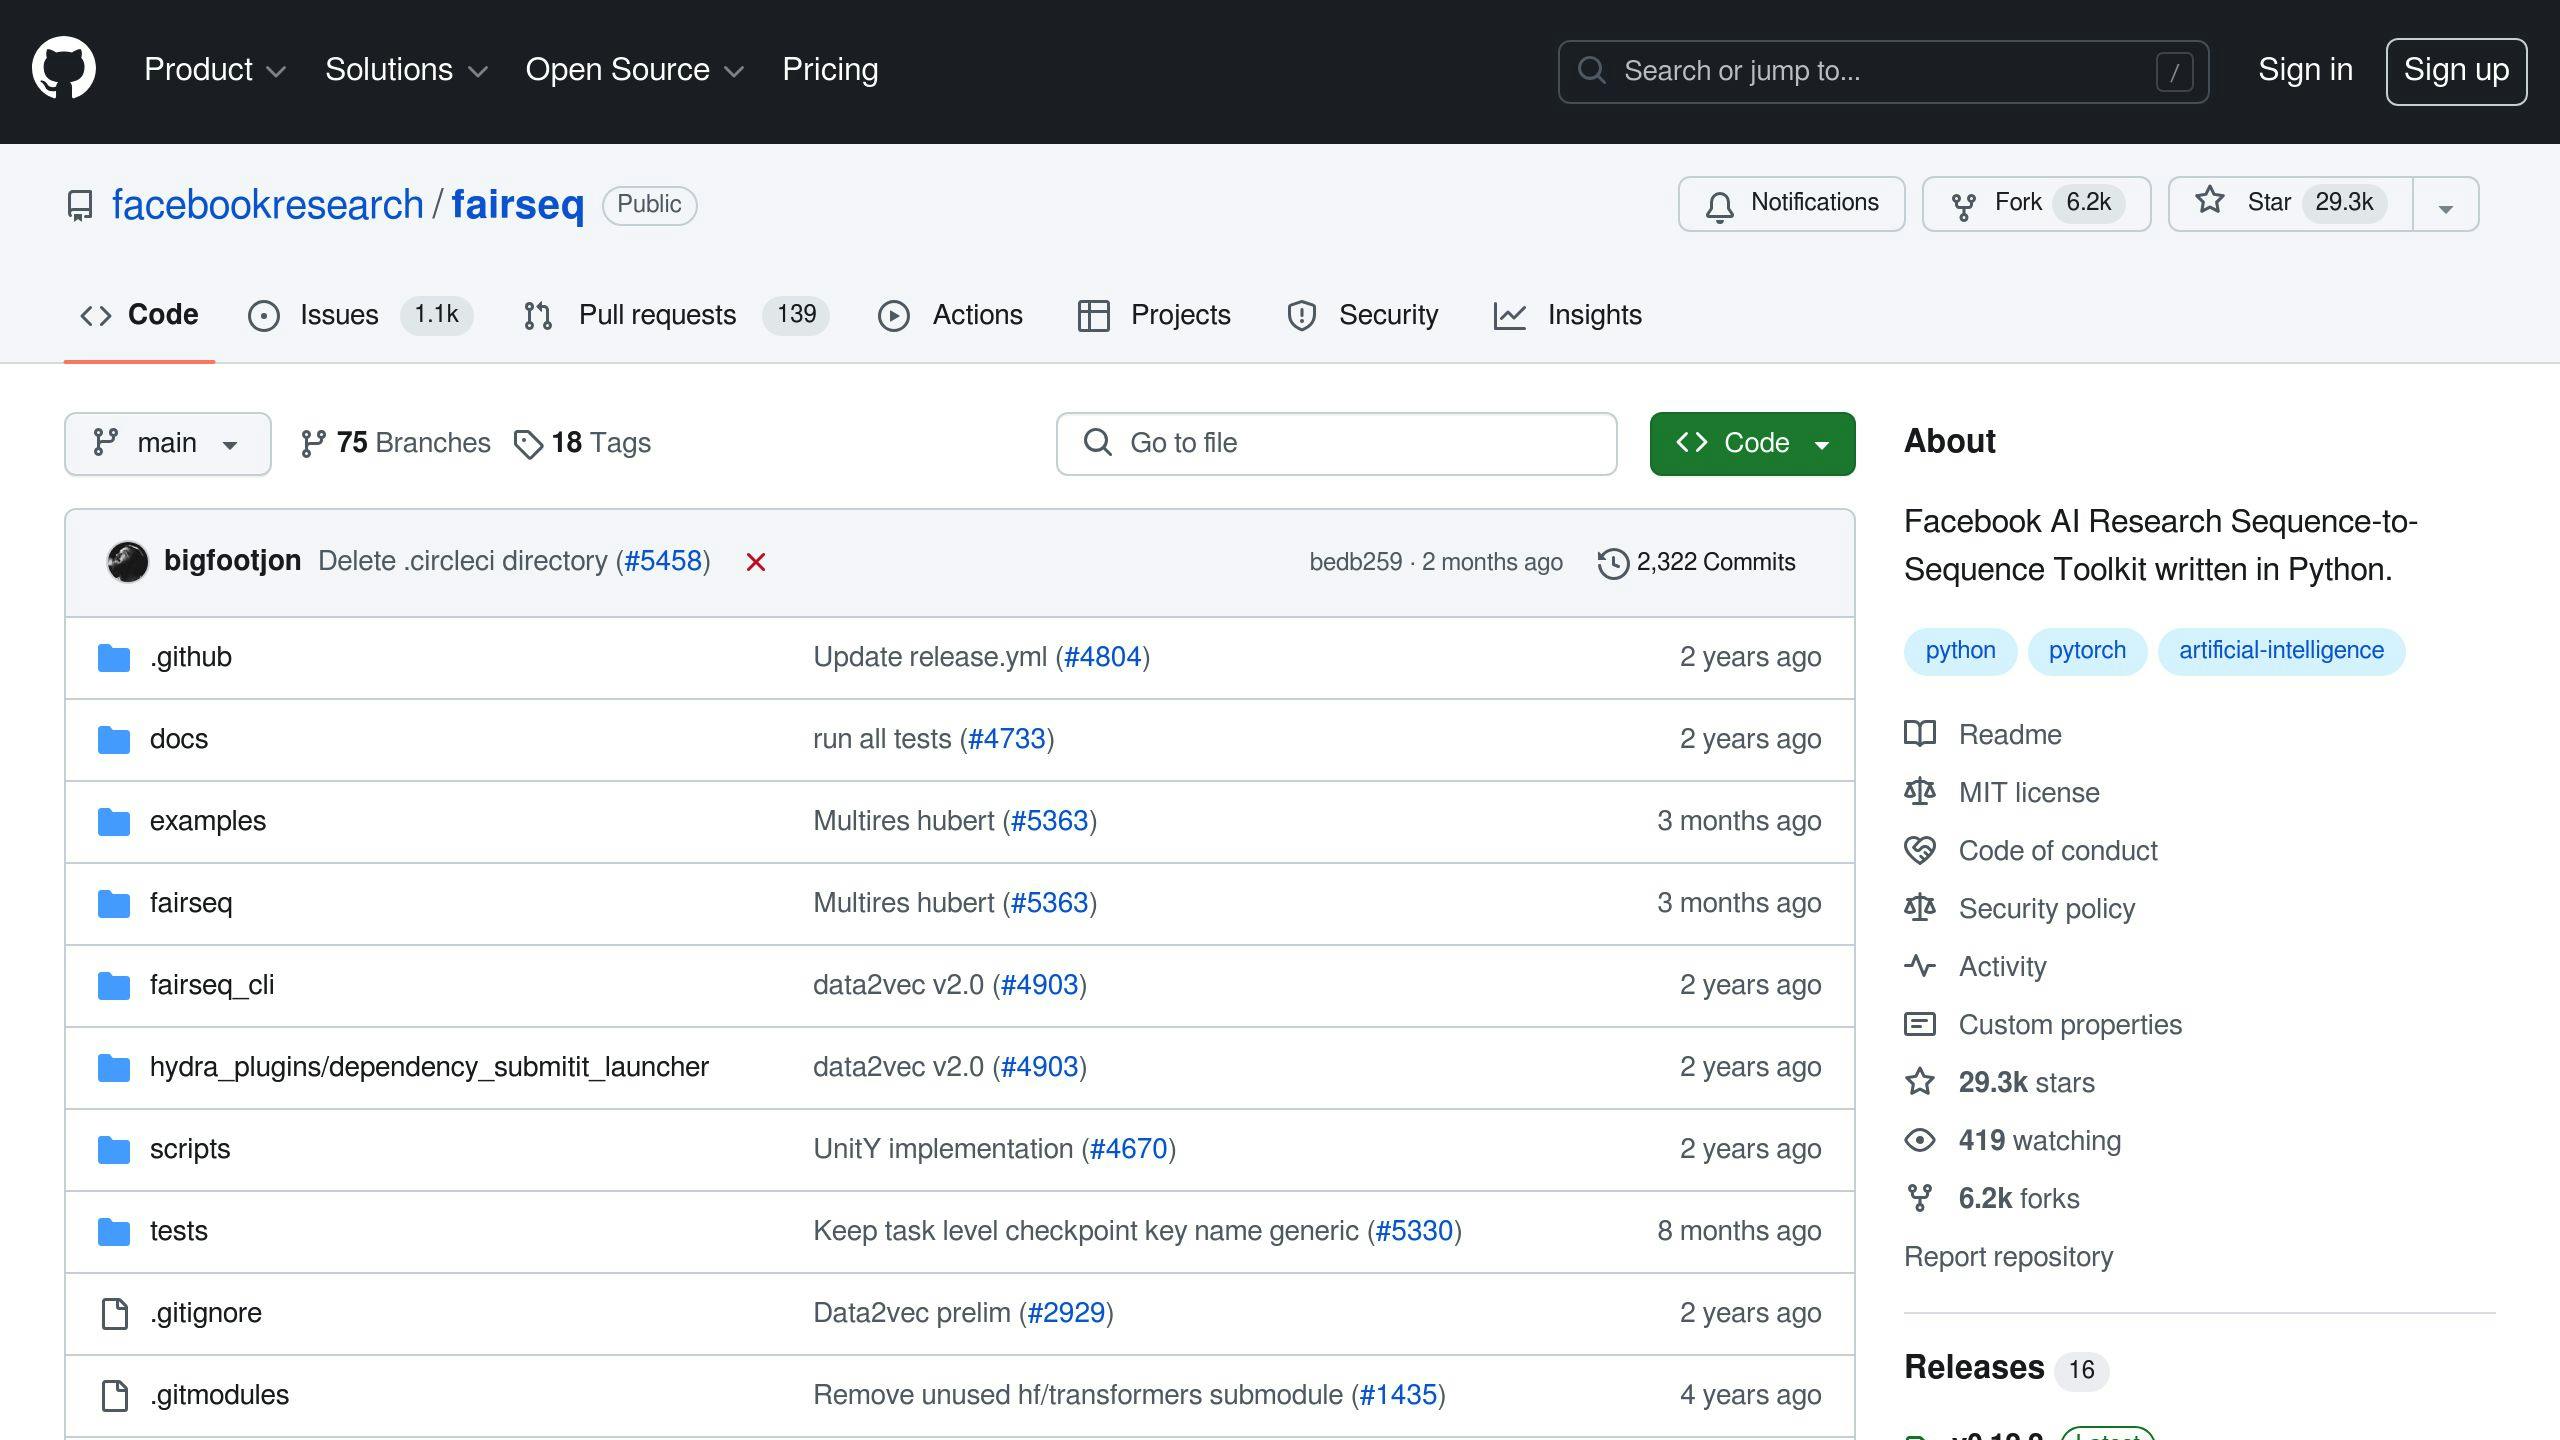Open the main branch selector dropdown
2560x1440 pixels.
pos(168,444)
